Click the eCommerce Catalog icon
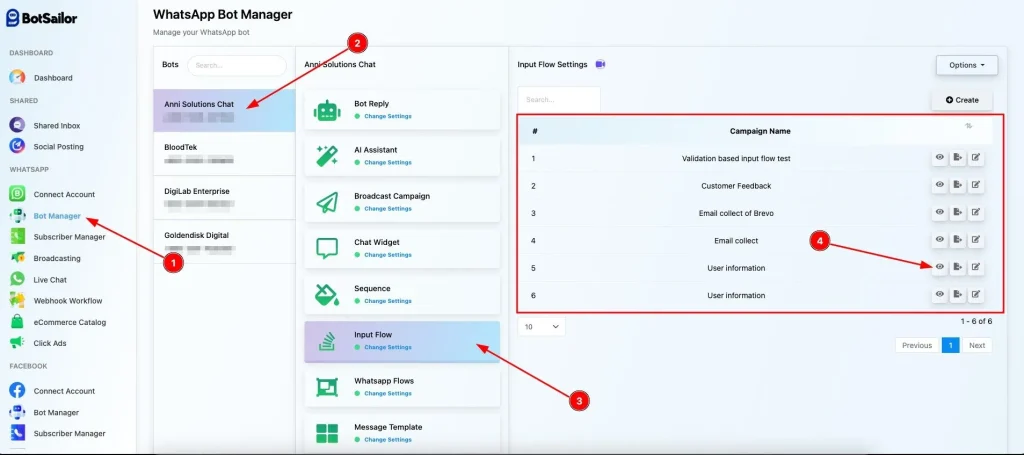This screenshot has width=1024, height=455. click(x=18, y=322)
